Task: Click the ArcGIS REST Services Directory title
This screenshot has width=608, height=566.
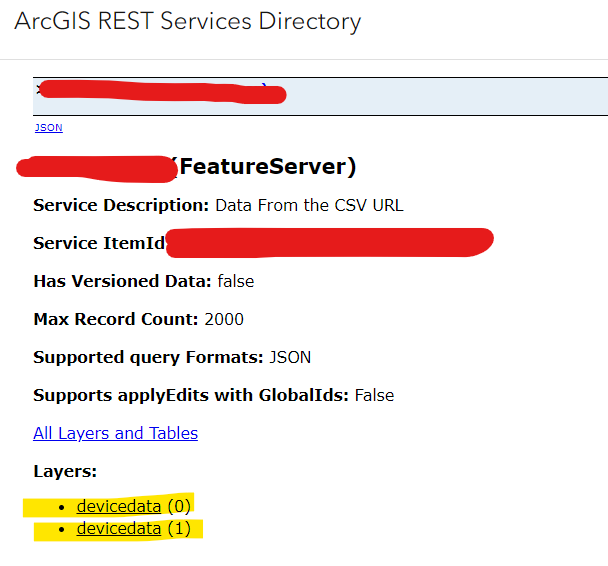Action: [x=187, y=21]
